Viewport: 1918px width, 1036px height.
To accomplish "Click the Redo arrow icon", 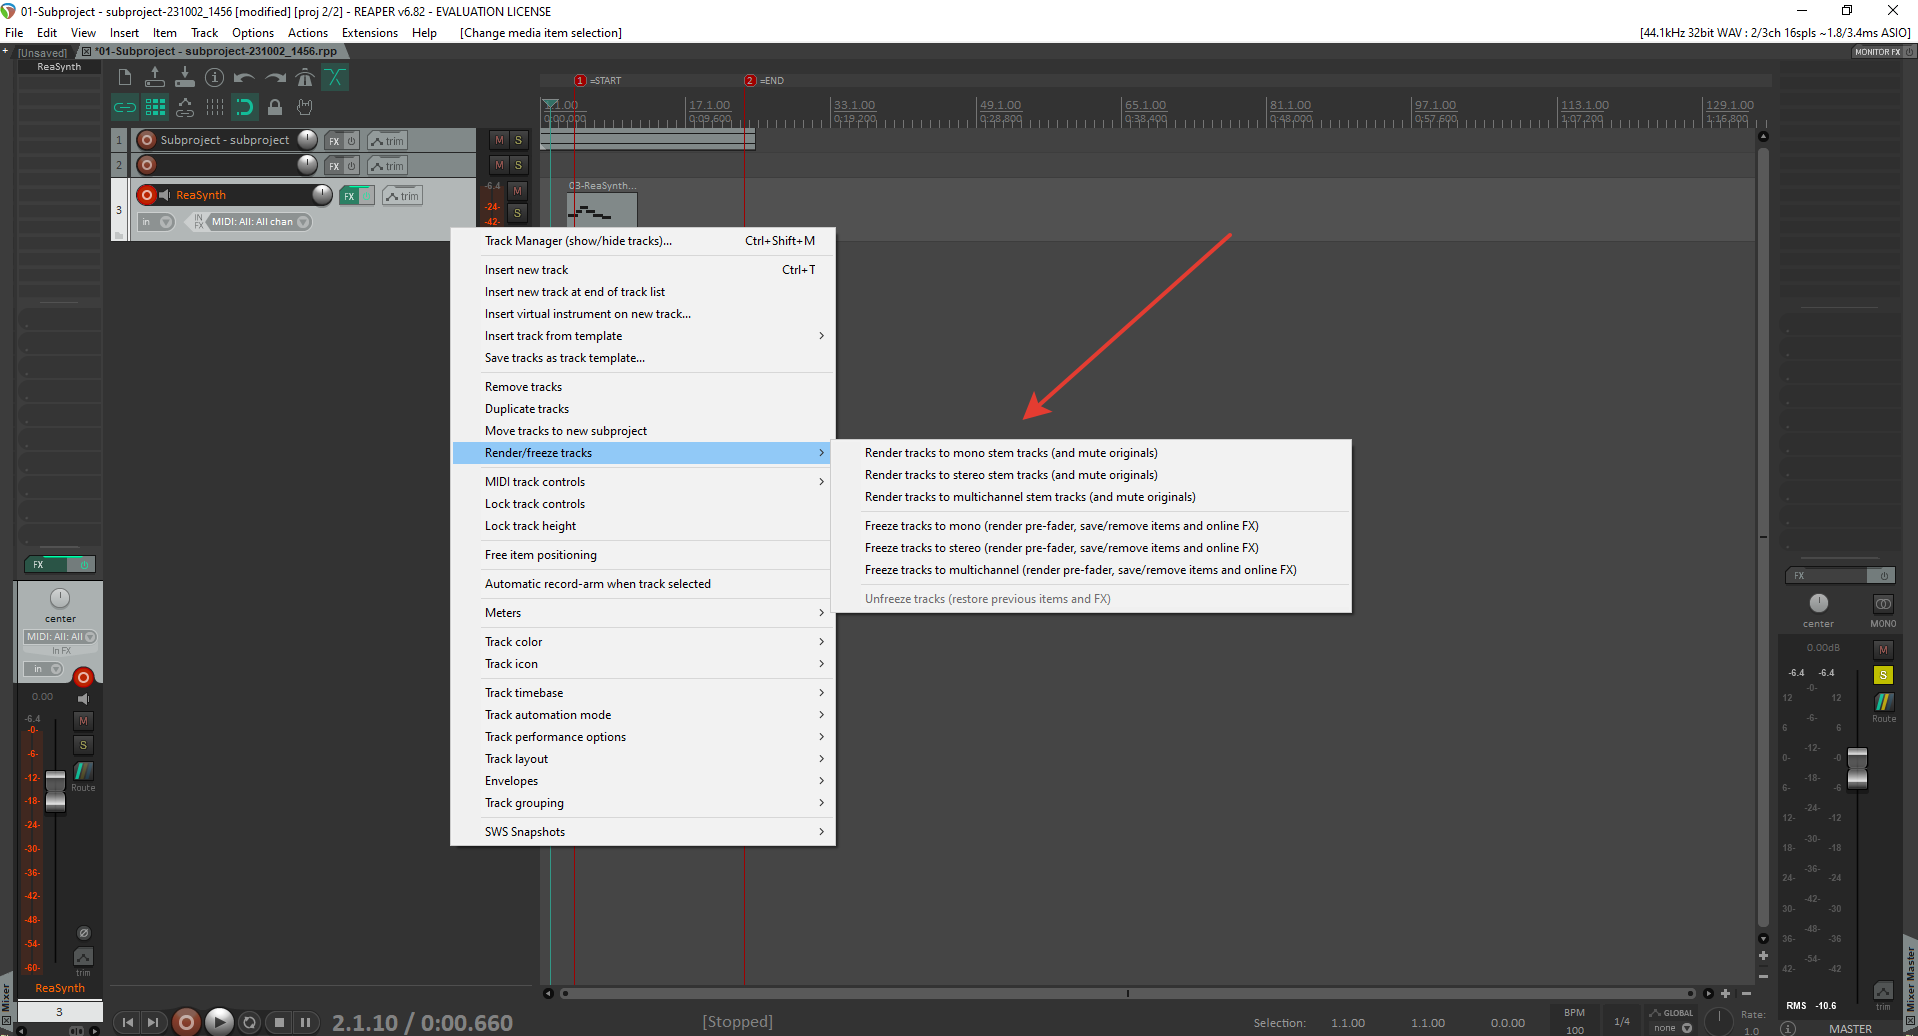I will pyautogui.click(x=275, y=77).
